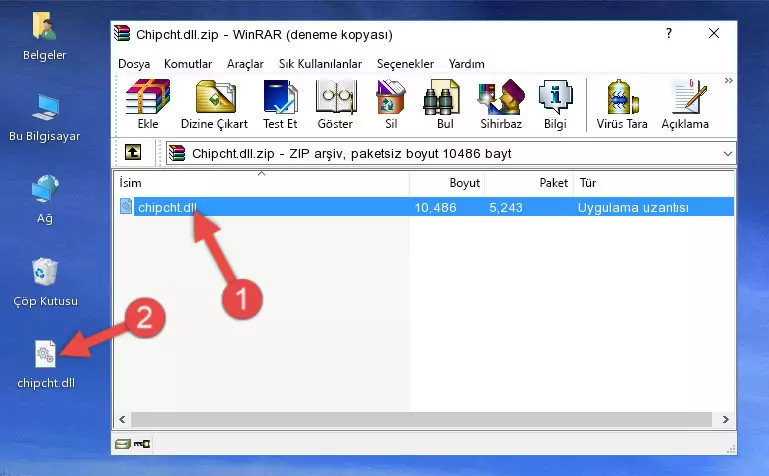The image size is (769, 476).
Task: Open the Araçlar menu
Action: pos(245,64)
